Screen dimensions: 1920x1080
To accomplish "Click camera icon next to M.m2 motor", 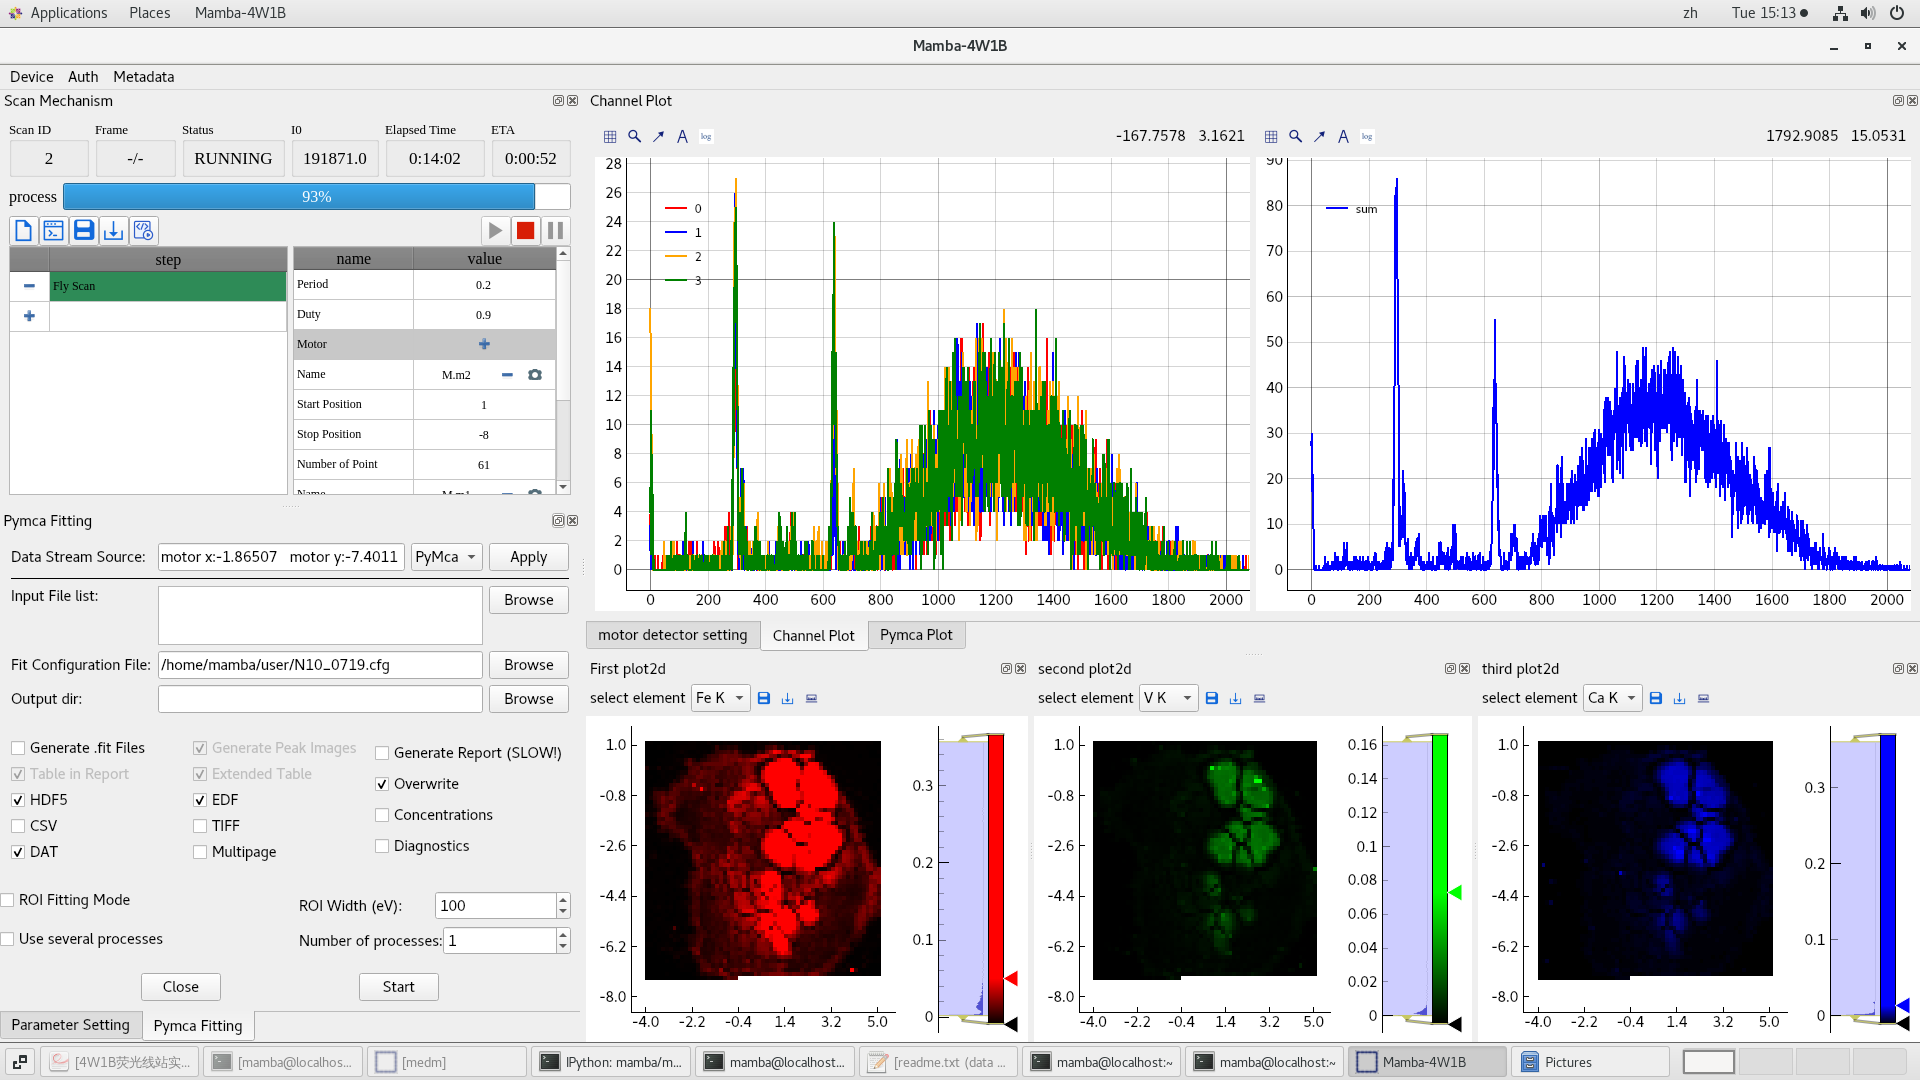I will (535, 375).
